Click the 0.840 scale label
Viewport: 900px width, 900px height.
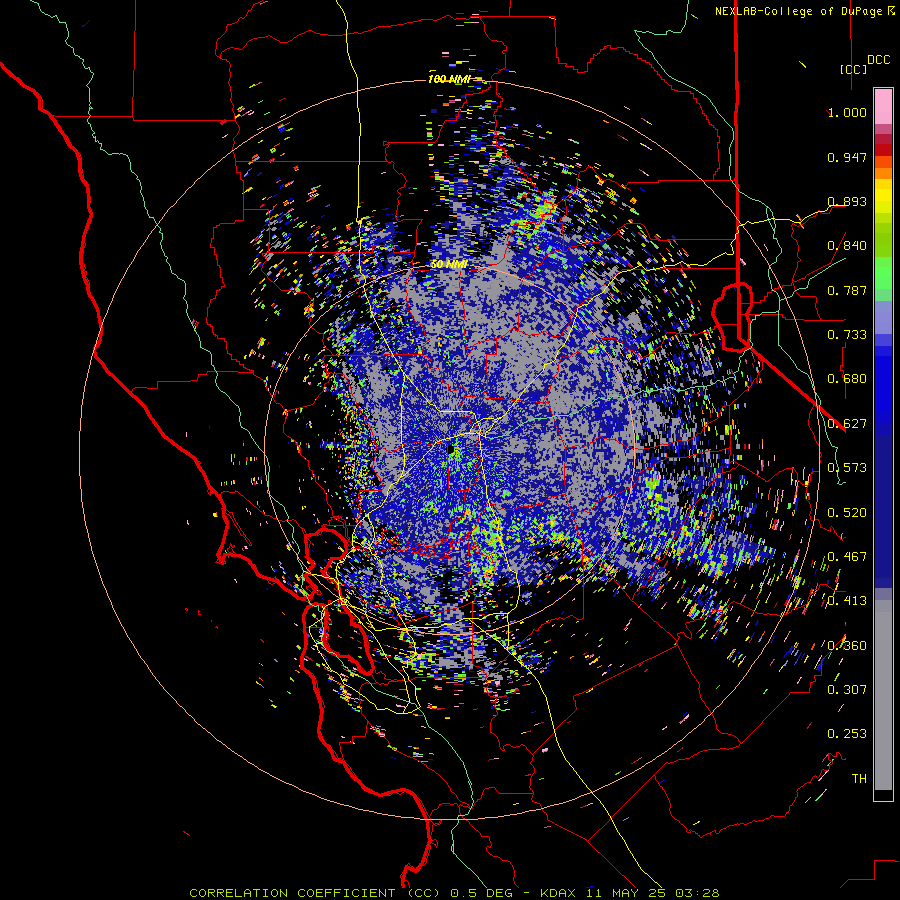[x=847, y=246]
